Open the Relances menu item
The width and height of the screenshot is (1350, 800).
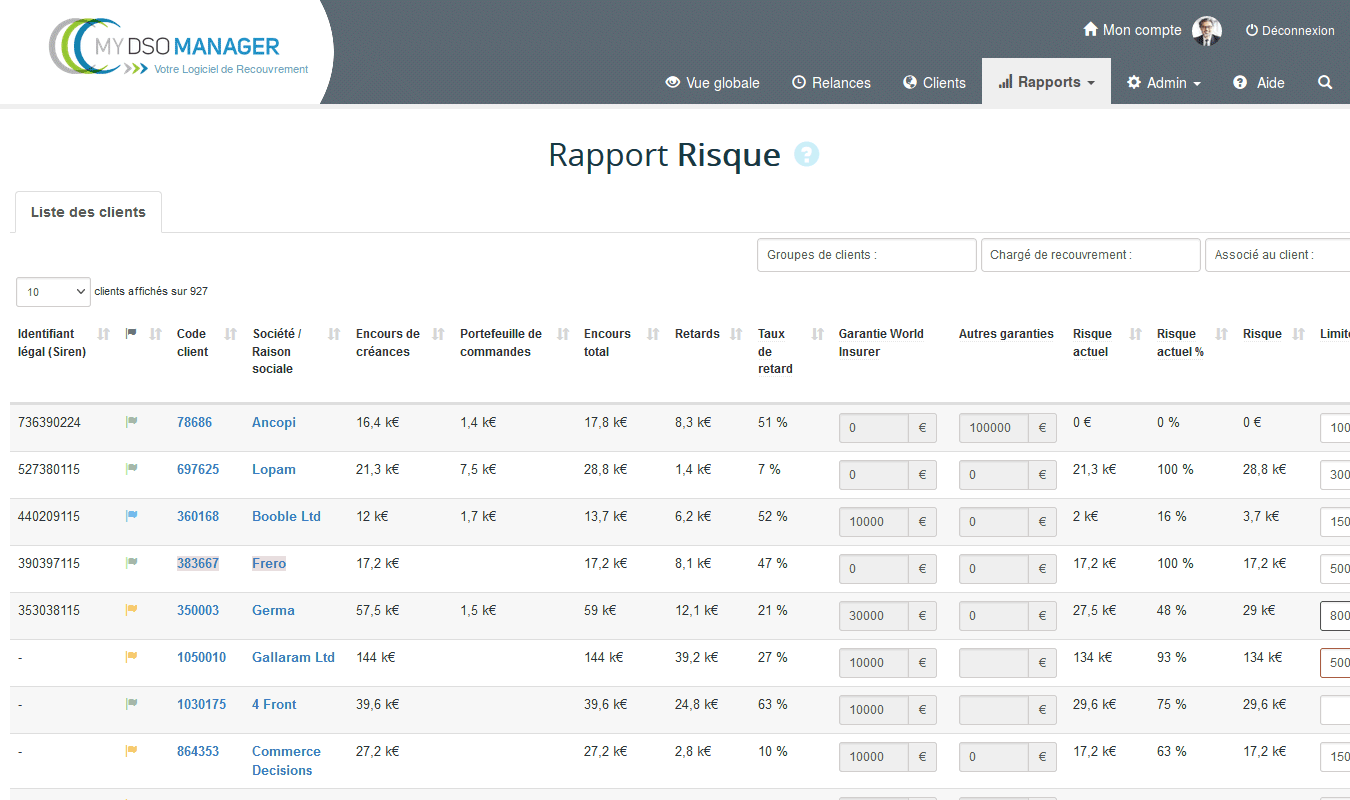click(x=831, y=83)
